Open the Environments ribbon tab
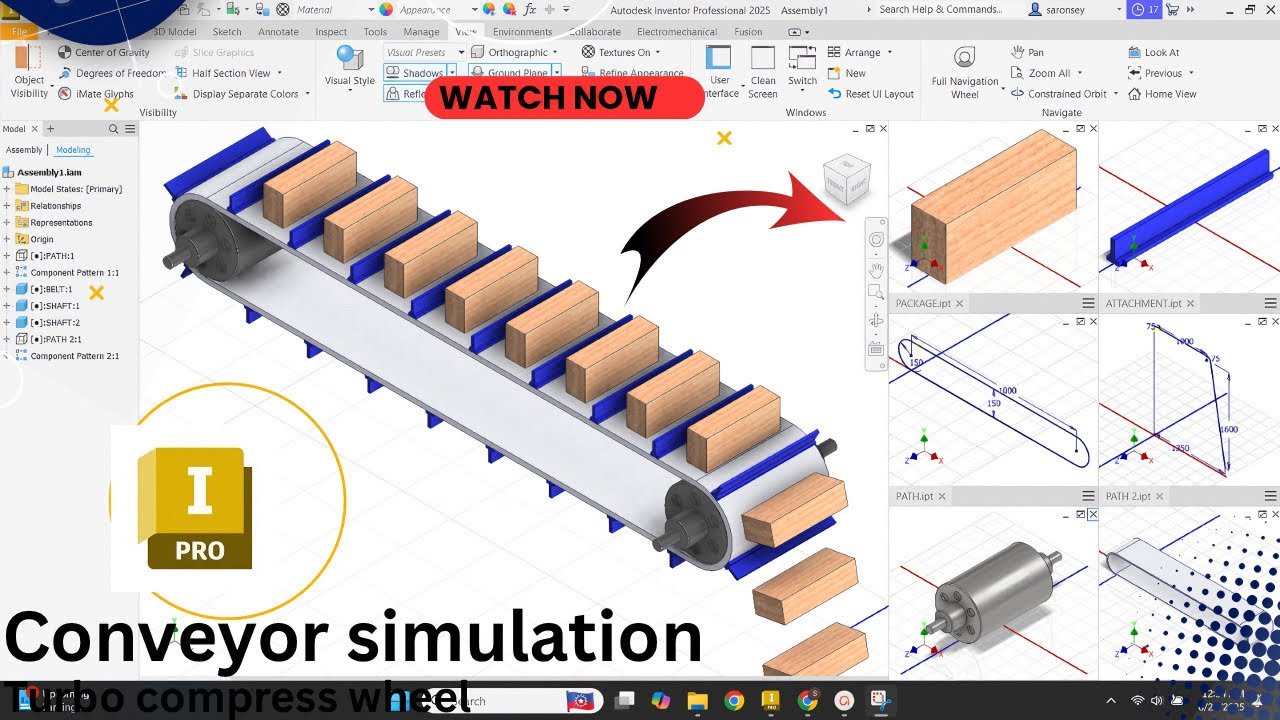Screen dimensions: 1280x720 (x=522, y=32)
